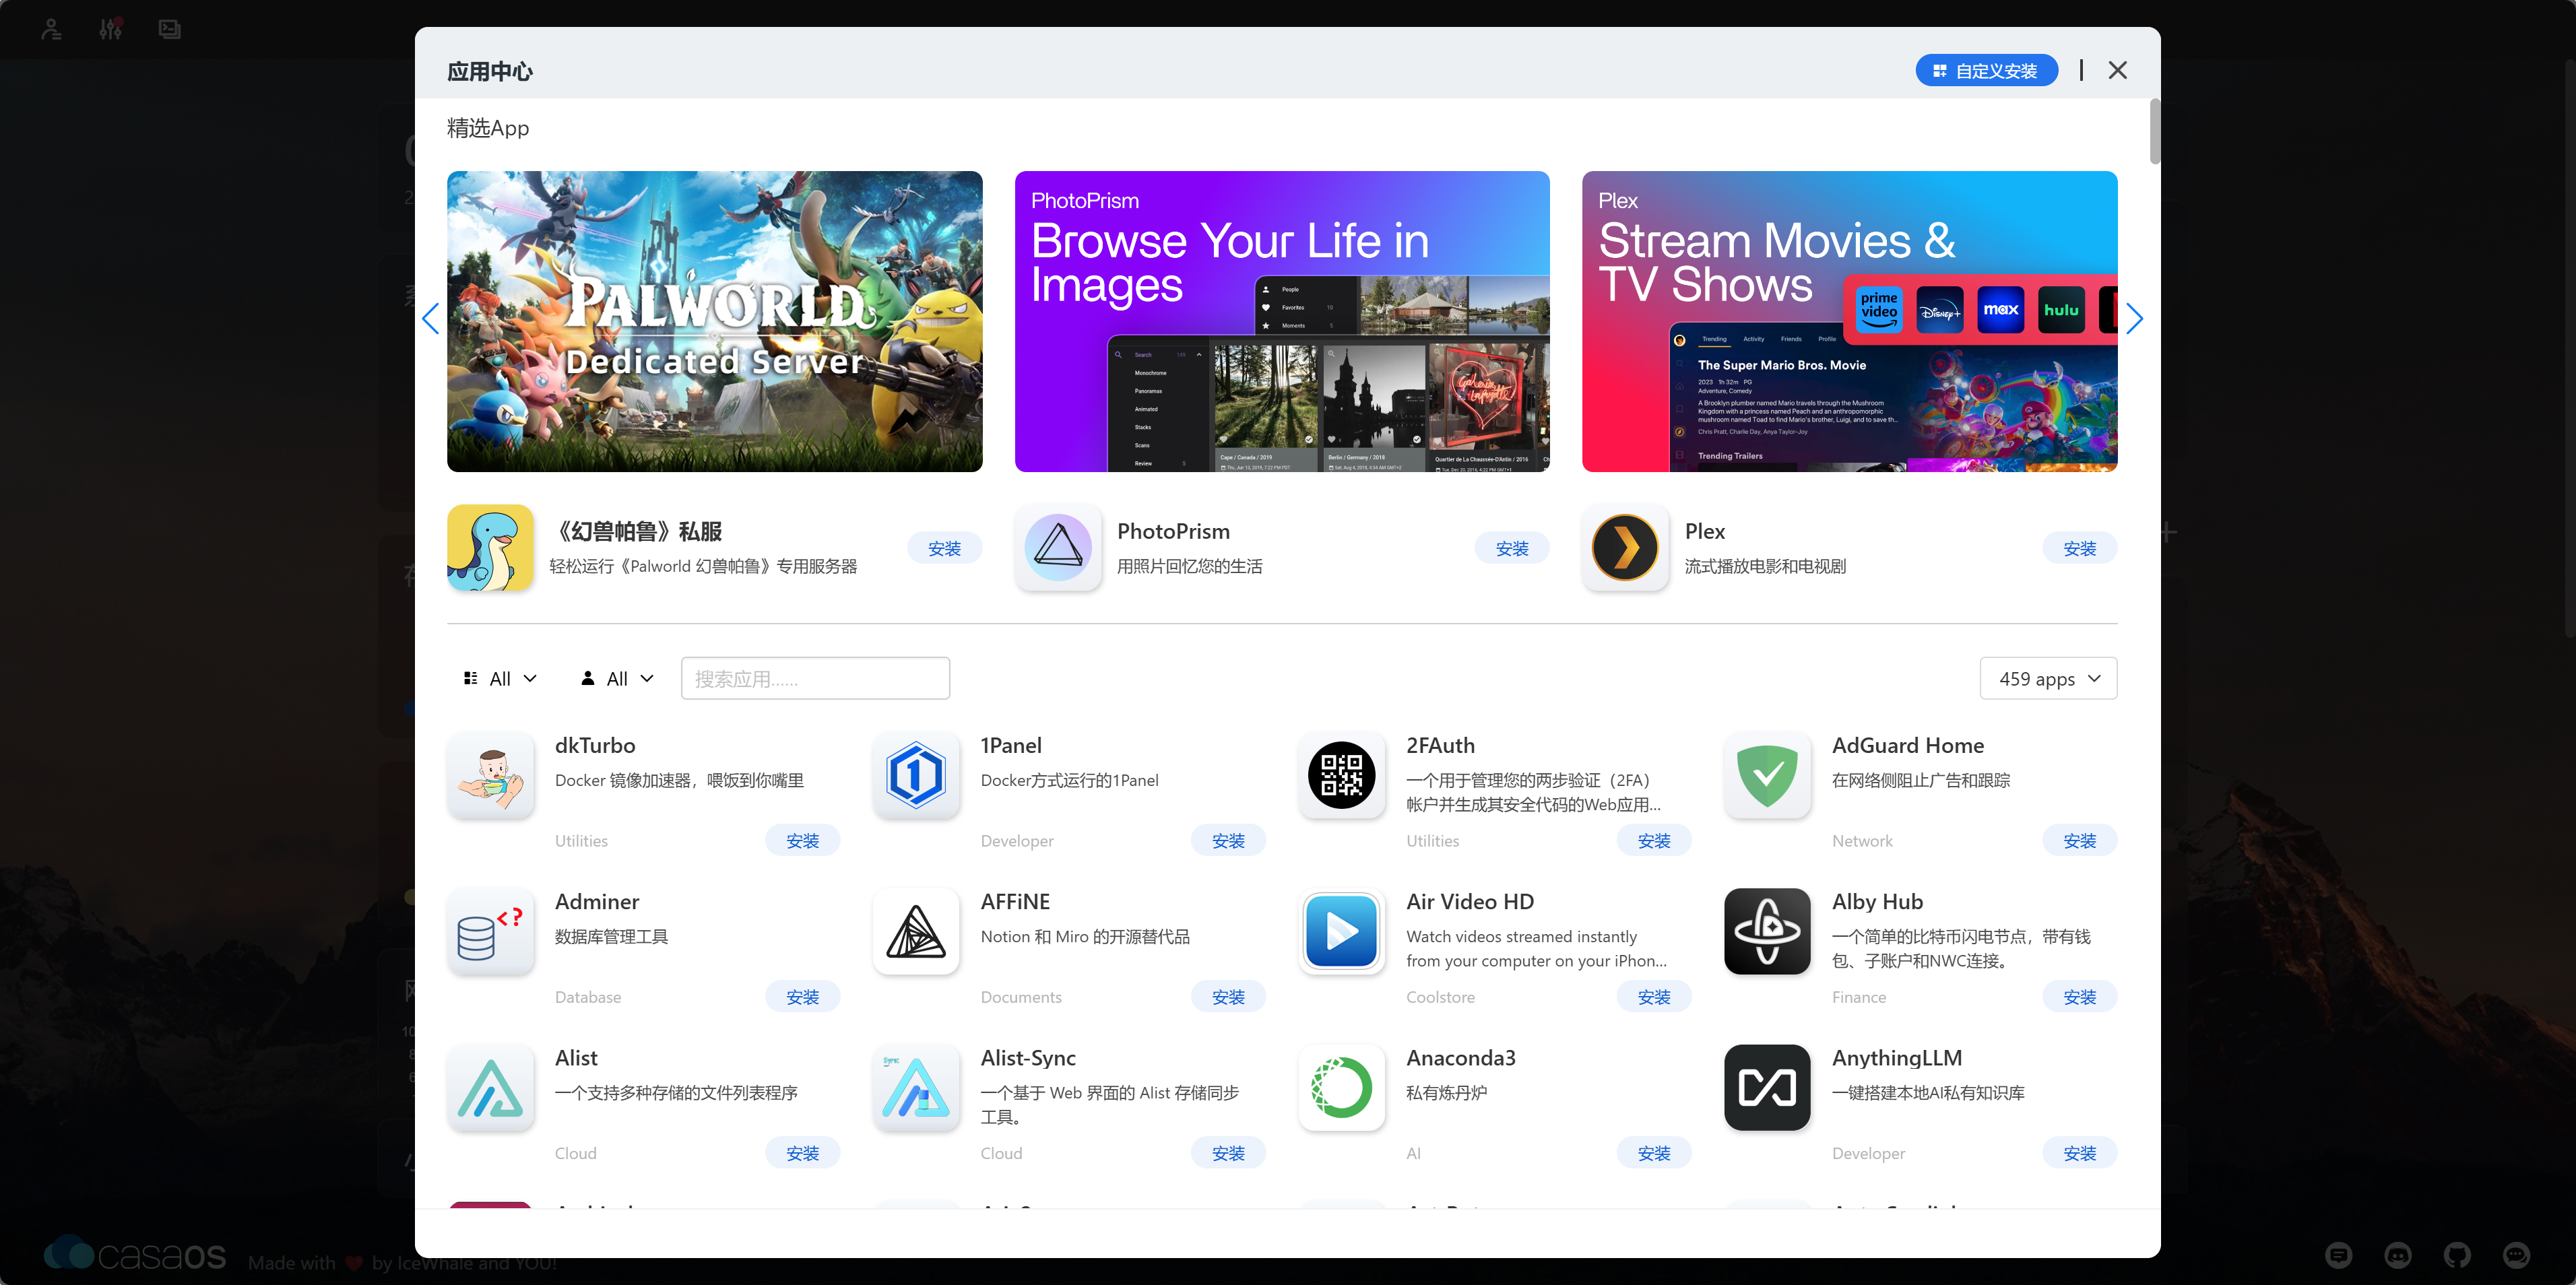
Task: Click 自定义安装 custom install button
Action: [x=1986, y=71]
